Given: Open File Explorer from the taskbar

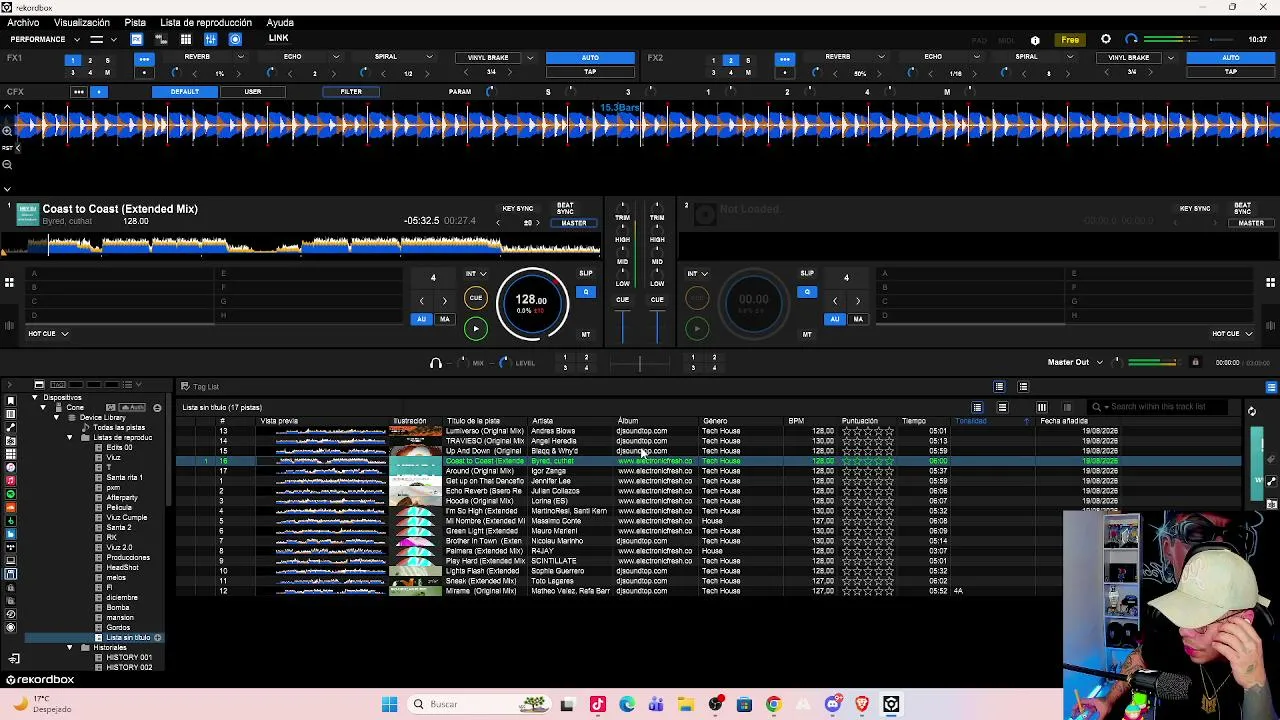Looking at the screenshot, I should [x=686, y=704].
